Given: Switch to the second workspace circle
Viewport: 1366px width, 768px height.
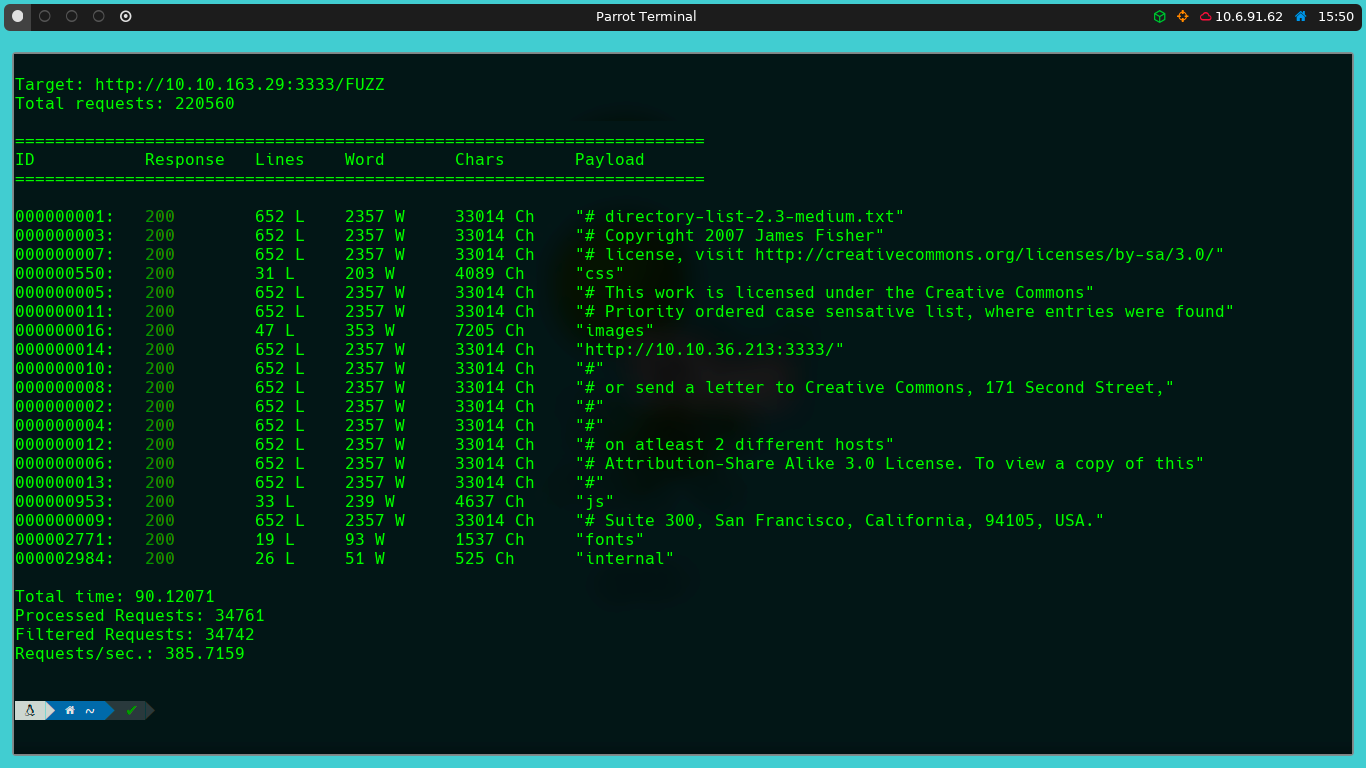Looking at the screenshot, I should (45, 16).
